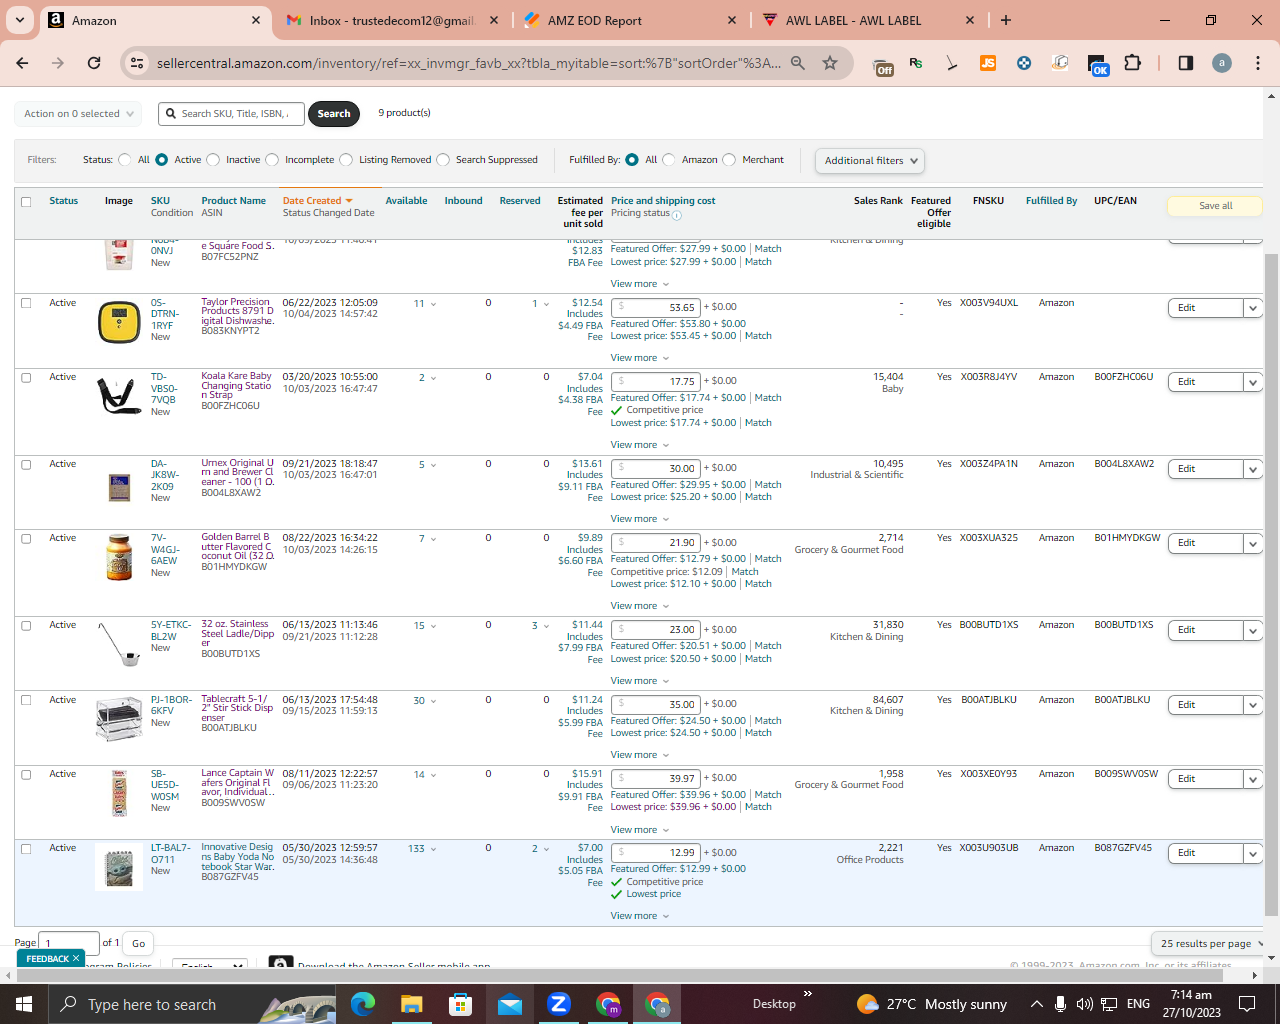Open the browser extensions puzzle icon
Image resolution: width=1280 pixels, height=1024 pixels.
pos(1132,63)
